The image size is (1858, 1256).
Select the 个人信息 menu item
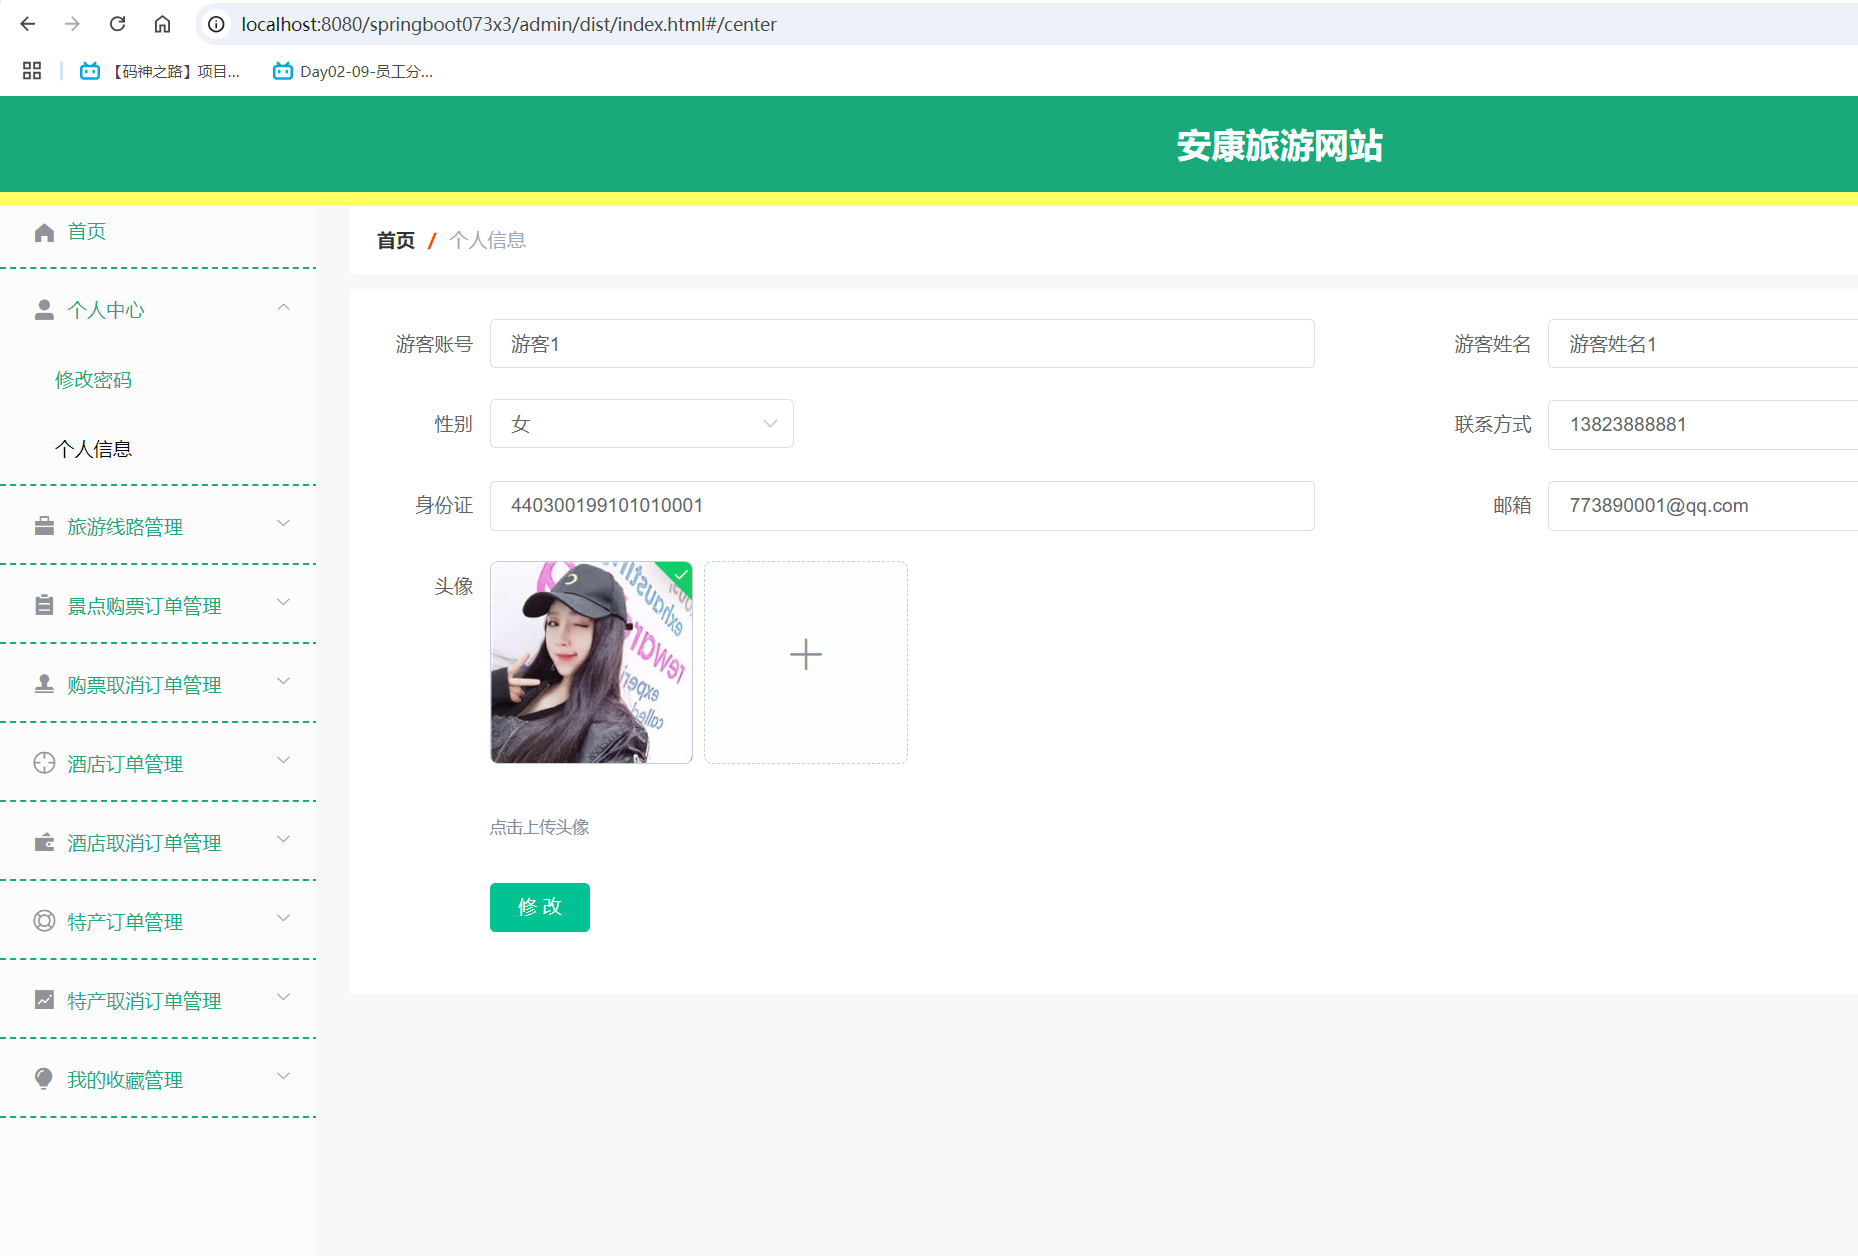click(x=93, y=448)
